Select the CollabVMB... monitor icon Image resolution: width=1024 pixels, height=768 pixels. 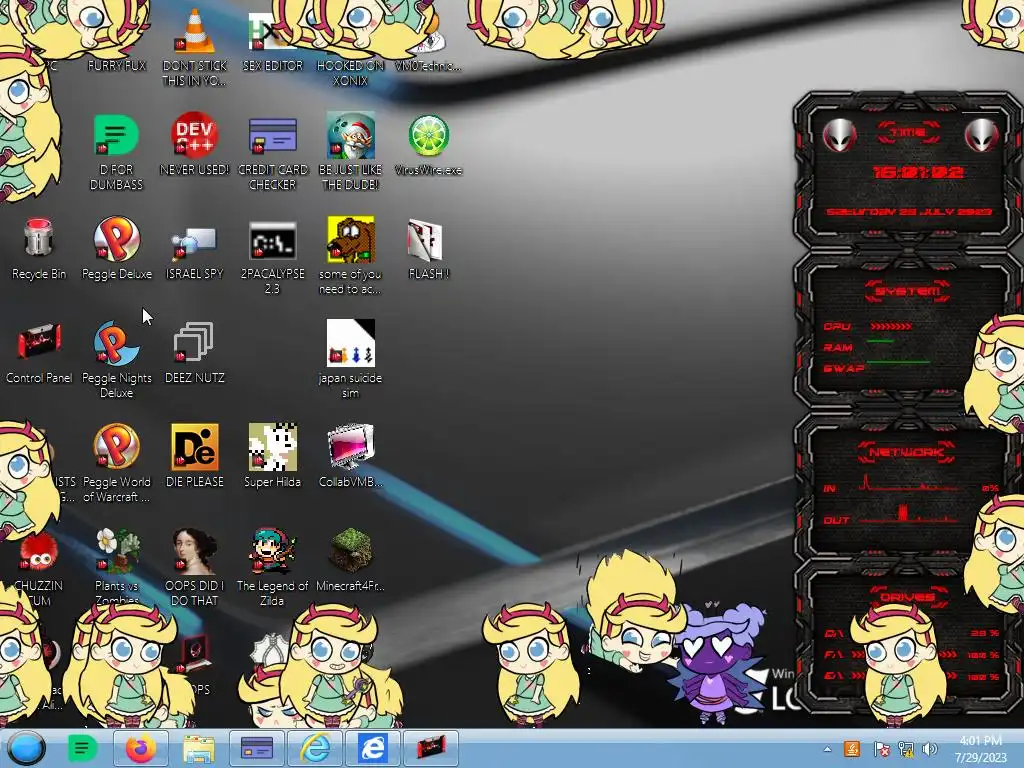351,447
